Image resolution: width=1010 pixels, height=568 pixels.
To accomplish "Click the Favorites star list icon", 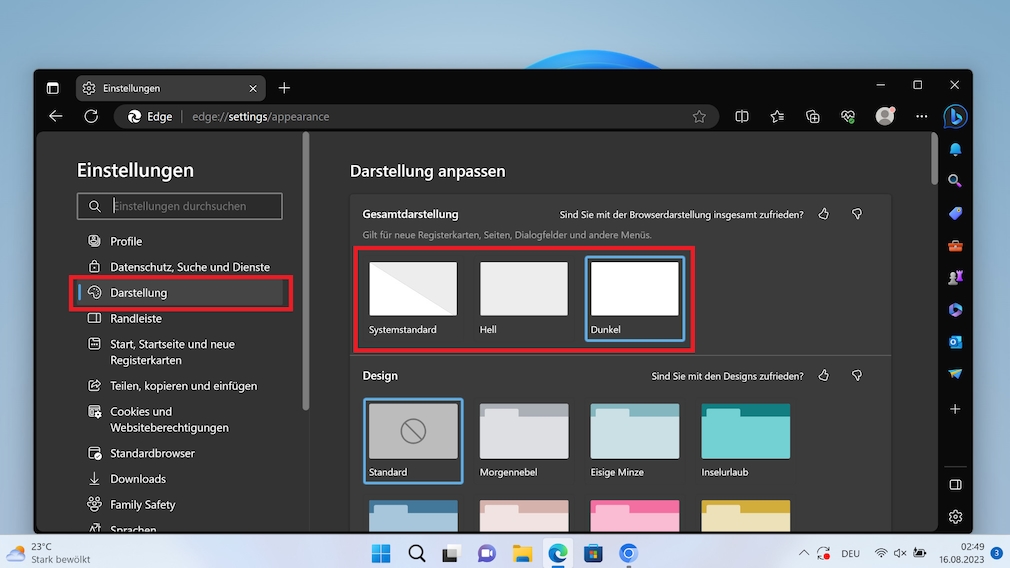I will coord(777,117).
